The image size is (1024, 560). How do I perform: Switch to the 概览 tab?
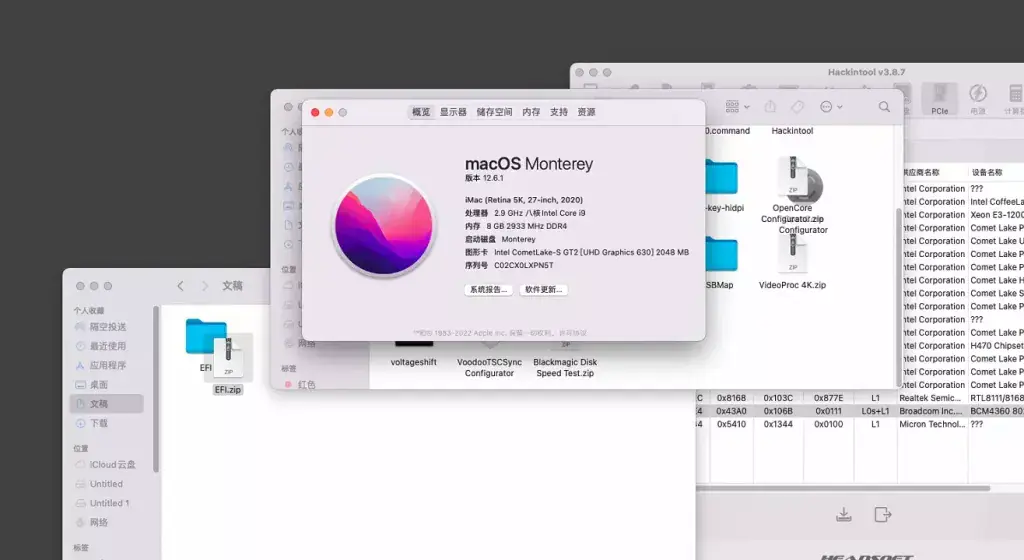tap(421, 112)
